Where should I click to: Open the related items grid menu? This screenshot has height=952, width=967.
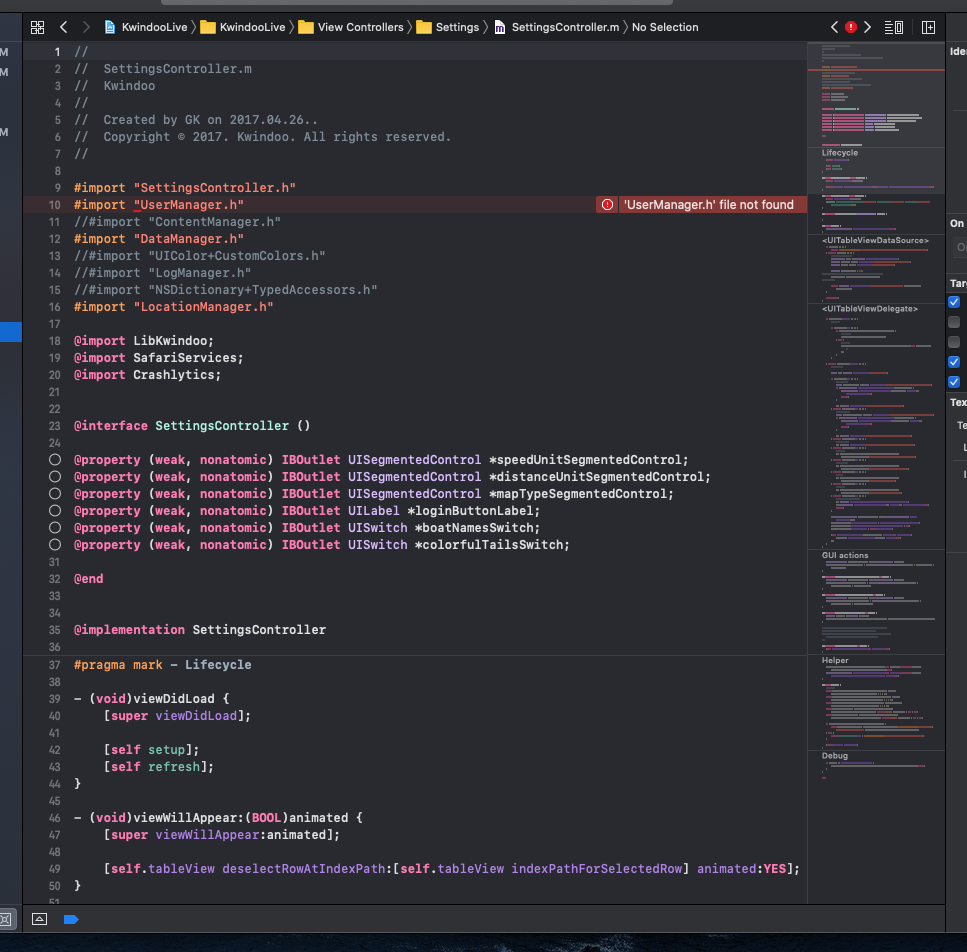click(x=38, y=27)
